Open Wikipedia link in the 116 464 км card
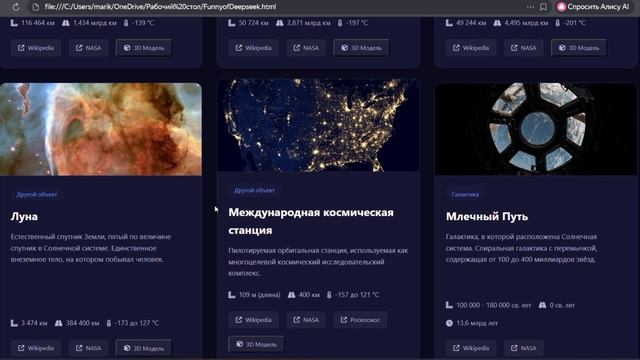The image size is (640, 360). pos(36,48)
